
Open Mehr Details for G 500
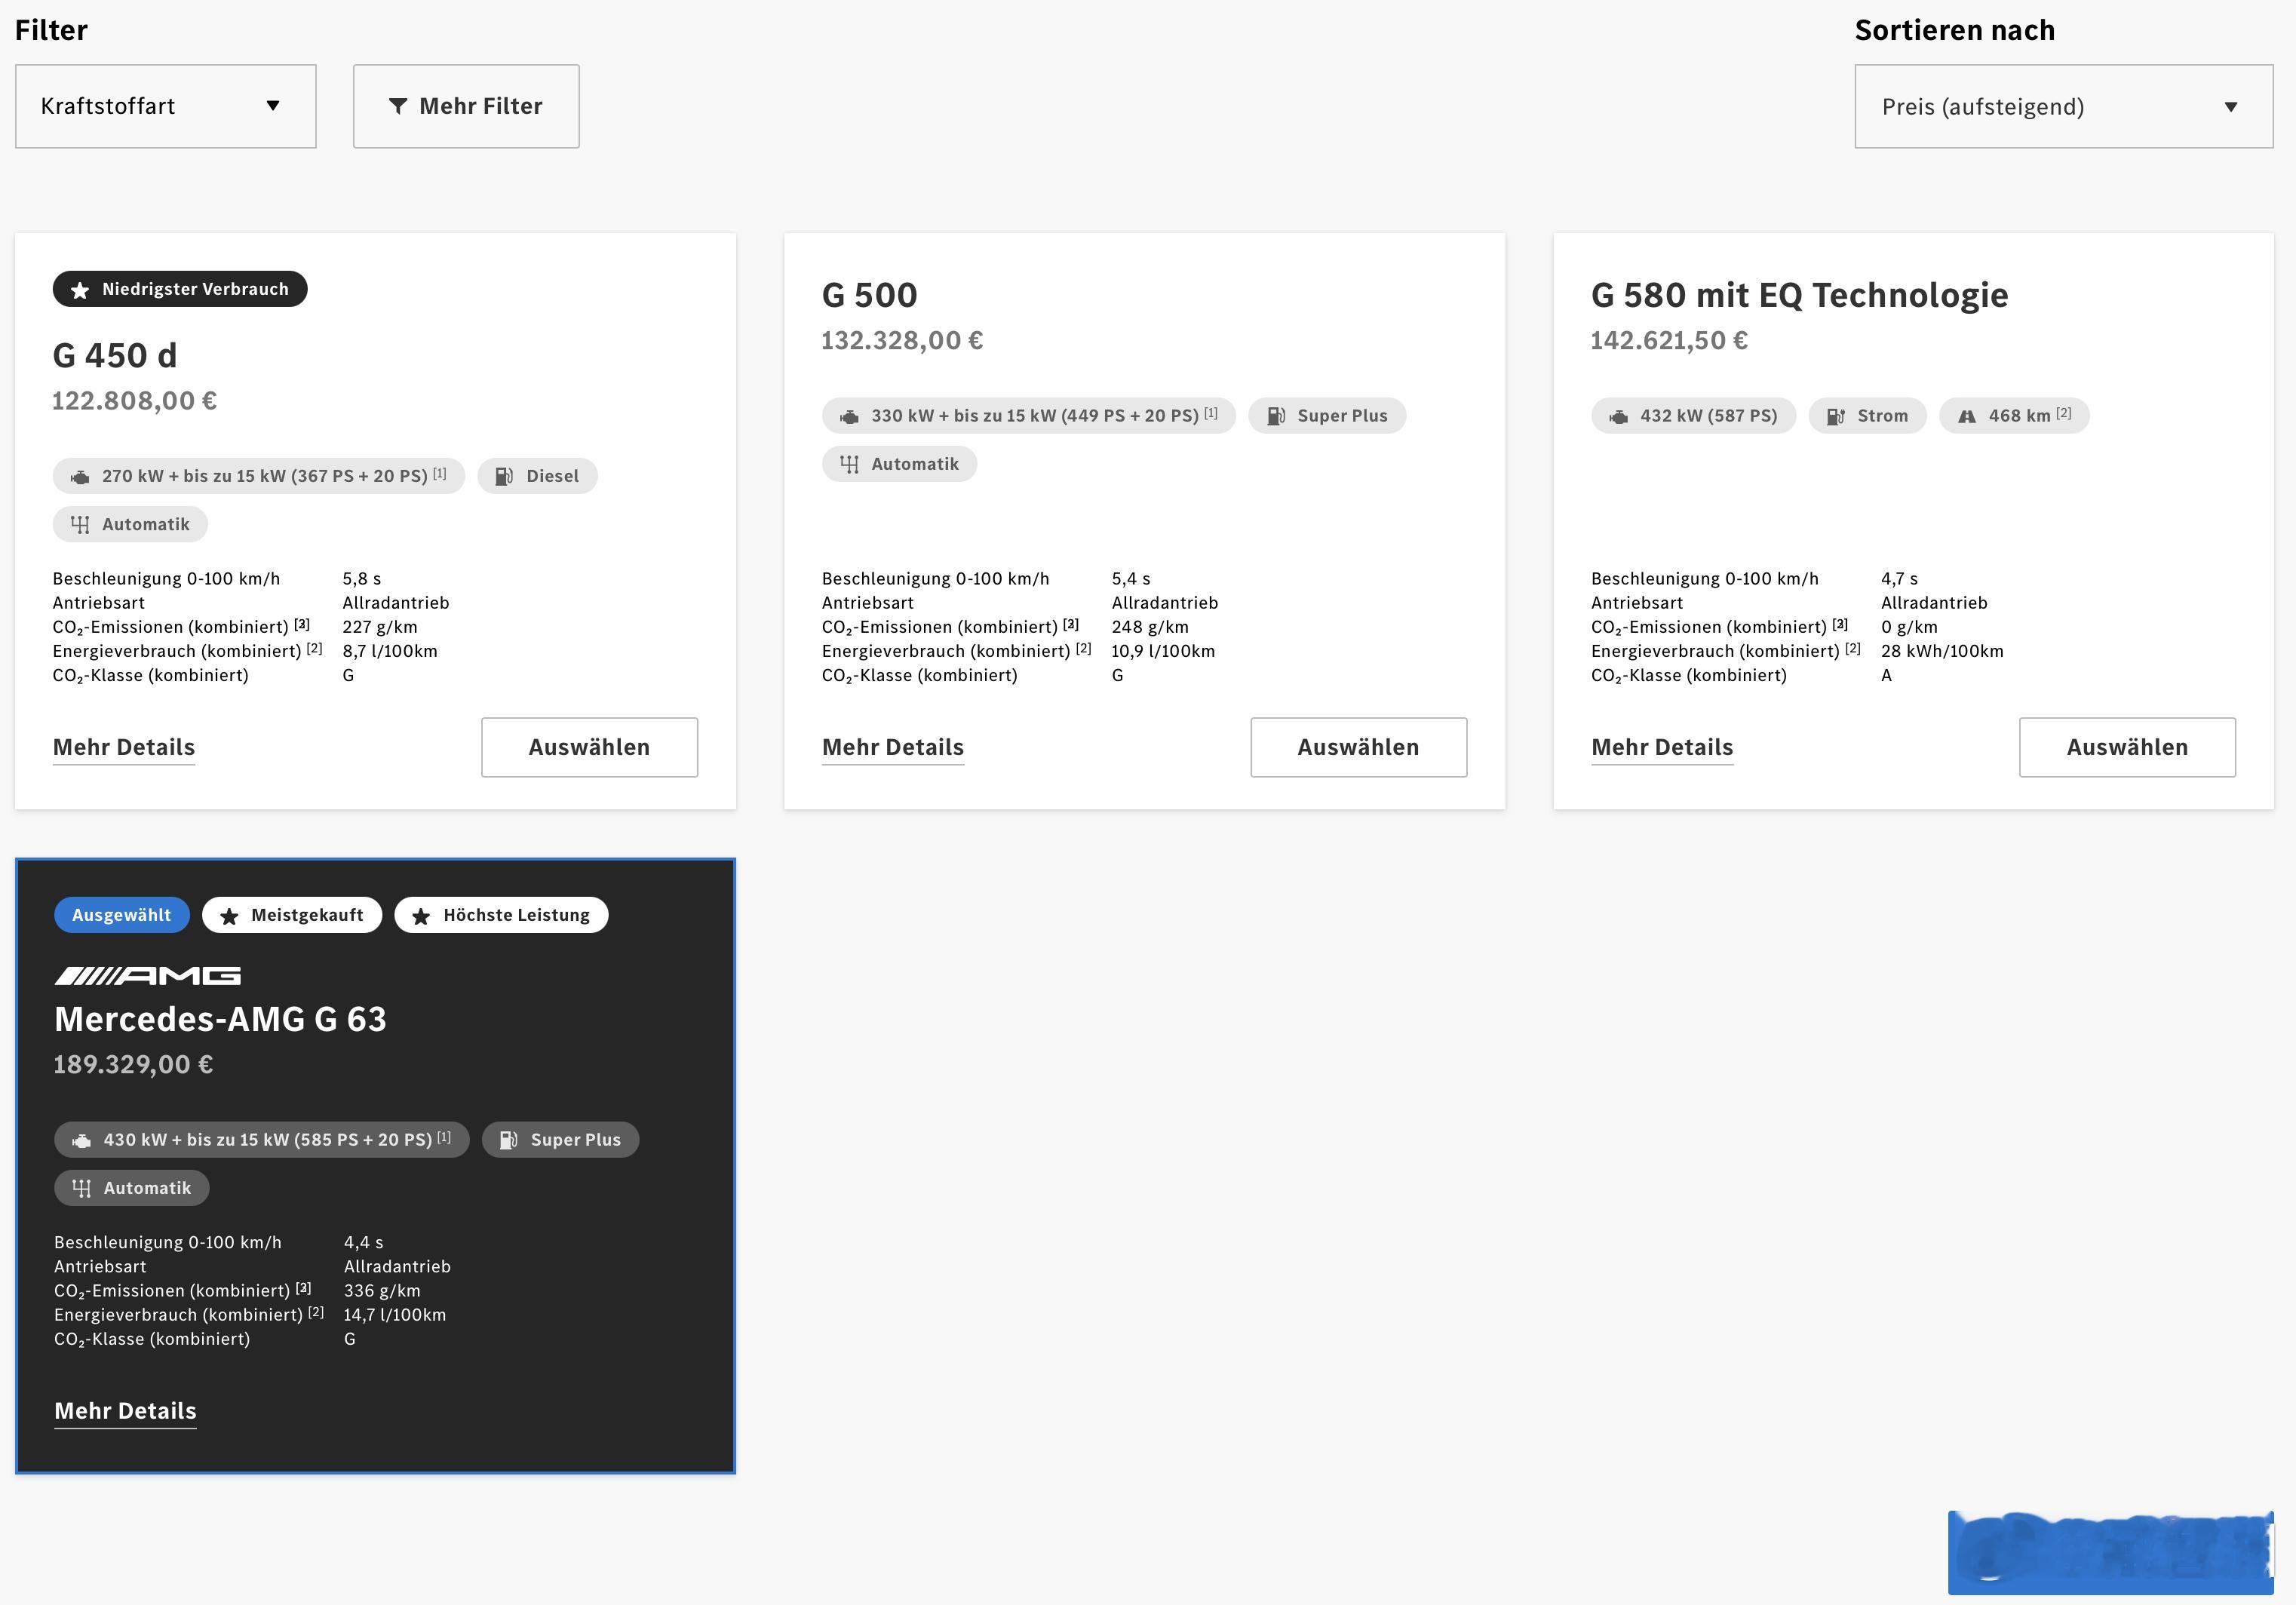click(x=893, y=747)
